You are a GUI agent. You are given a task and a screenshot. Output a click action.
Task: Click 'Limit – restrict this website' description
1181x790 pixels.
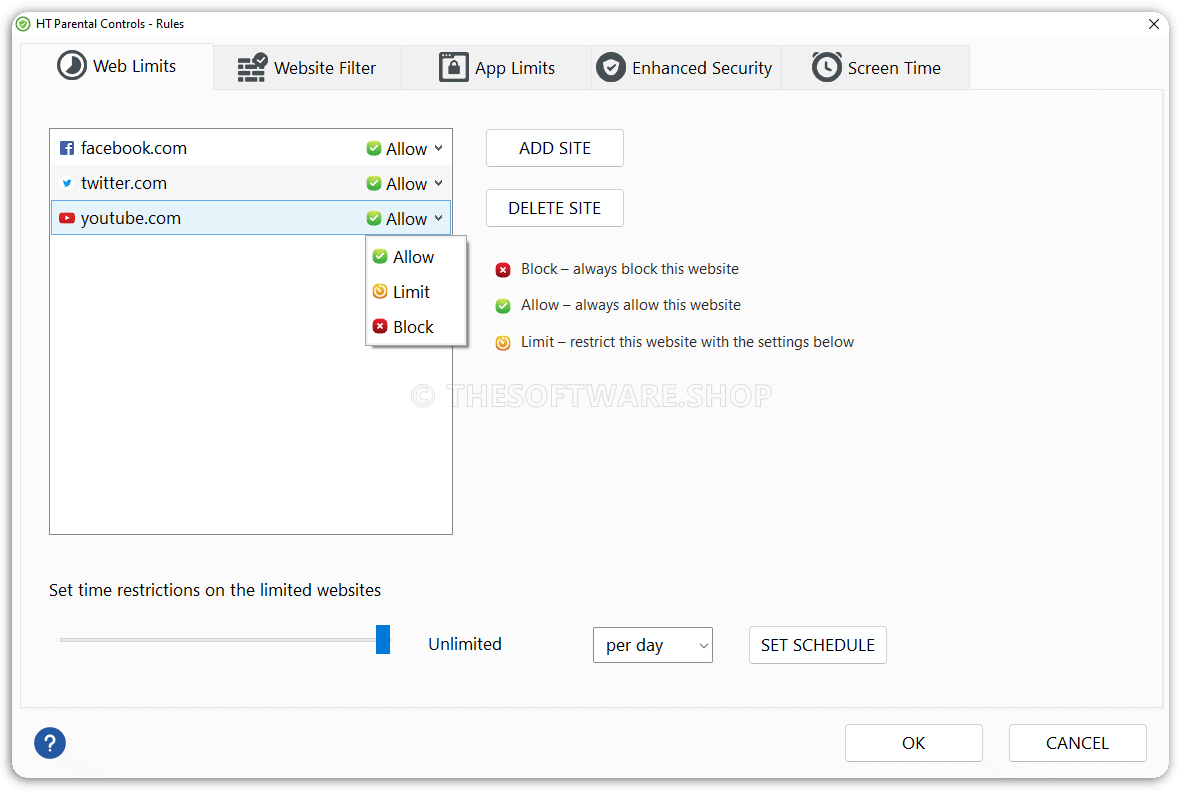click(x=688, y=343)
